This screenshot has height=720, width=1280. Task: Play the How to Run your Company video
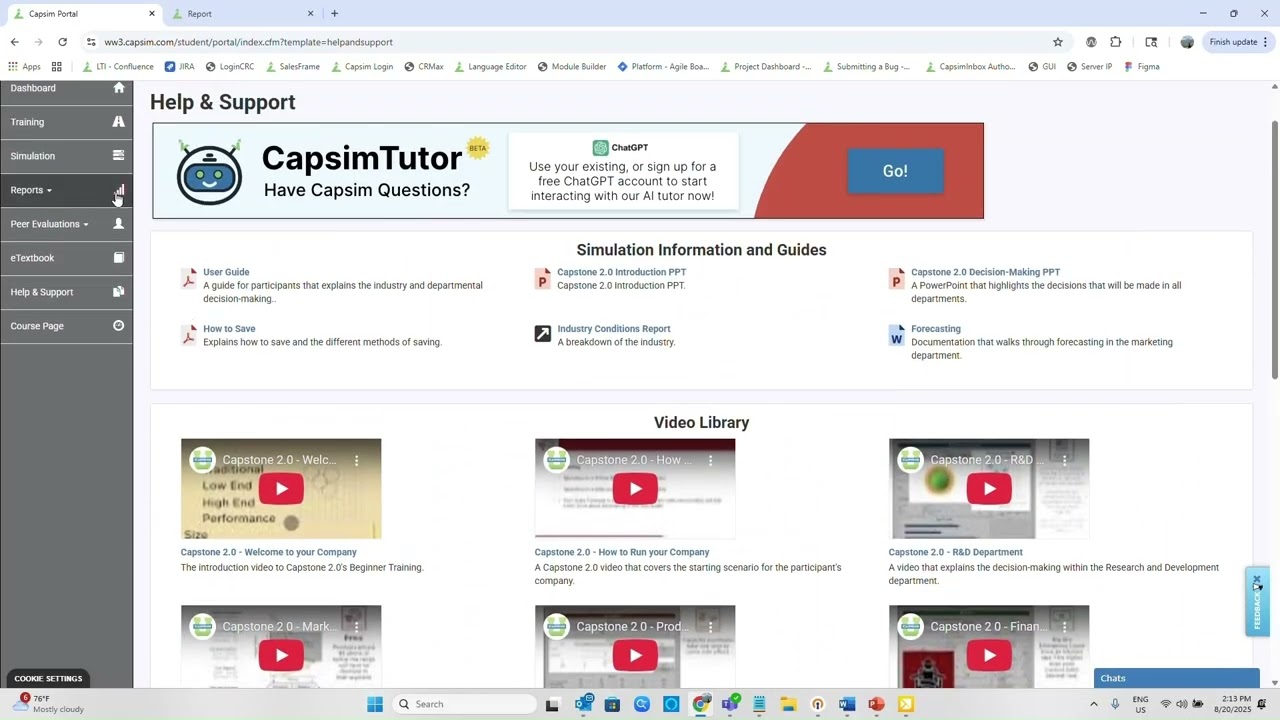click(635, 489)
